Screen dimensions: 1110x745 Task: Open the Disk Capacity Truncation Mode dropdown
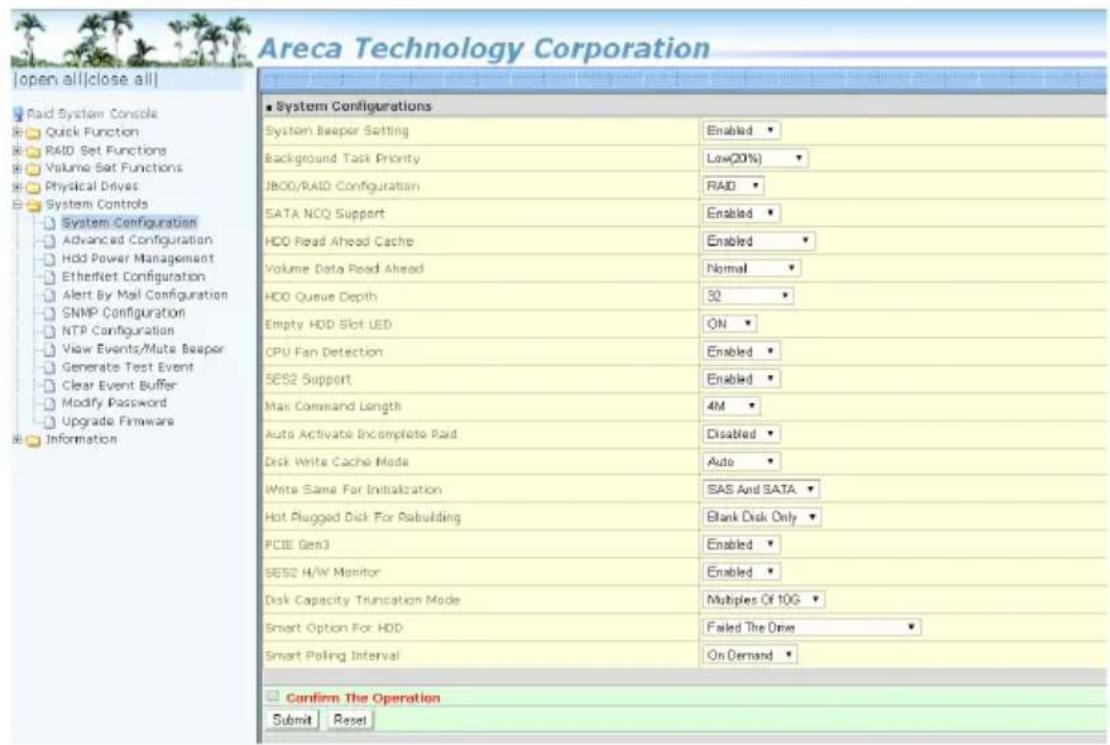pos(763,600)
